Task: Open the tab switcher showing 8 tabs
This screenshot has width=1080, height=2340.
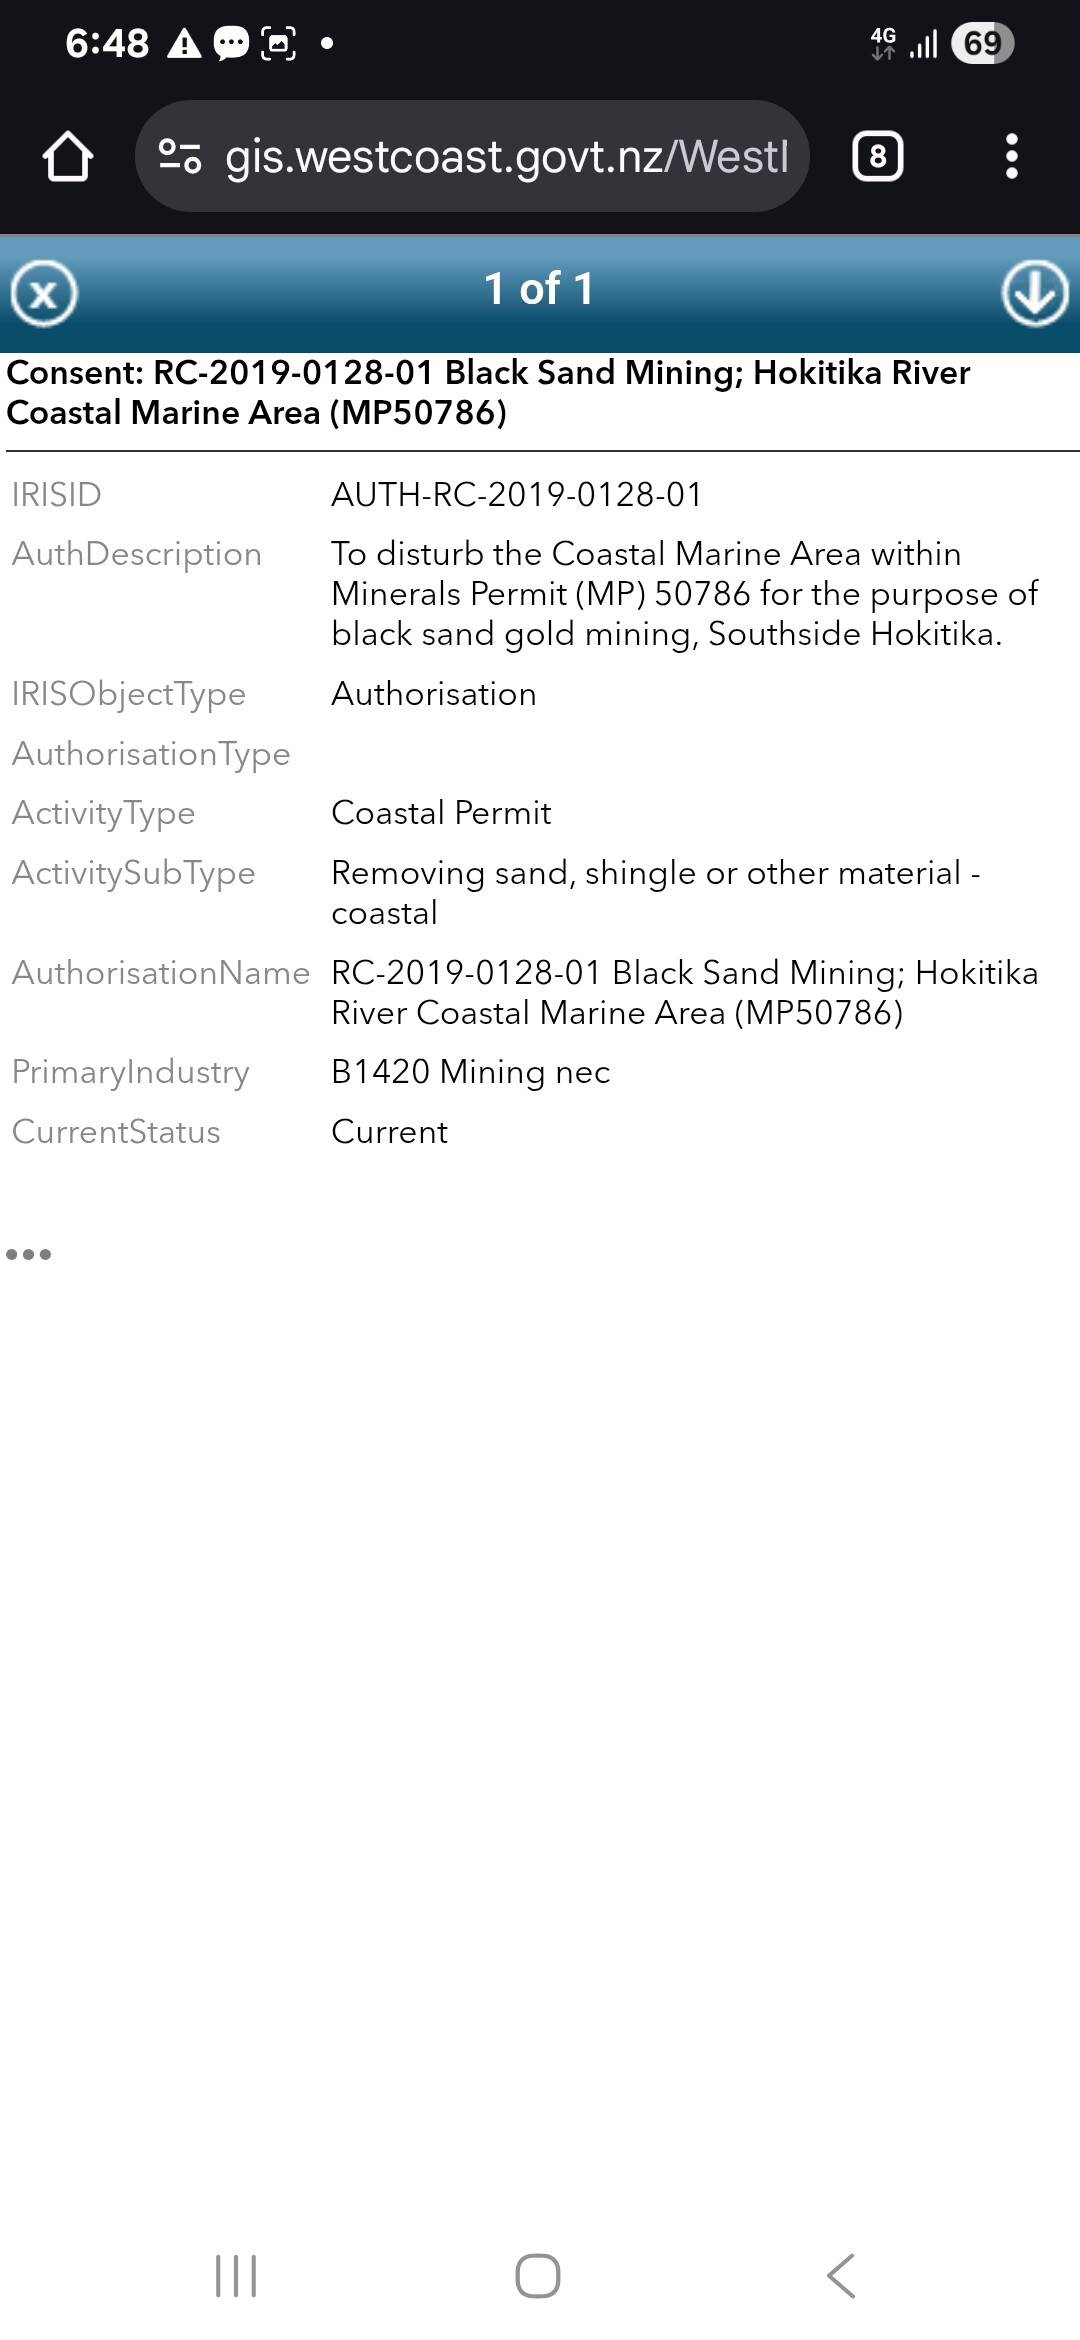Action: tap(877, 157)
